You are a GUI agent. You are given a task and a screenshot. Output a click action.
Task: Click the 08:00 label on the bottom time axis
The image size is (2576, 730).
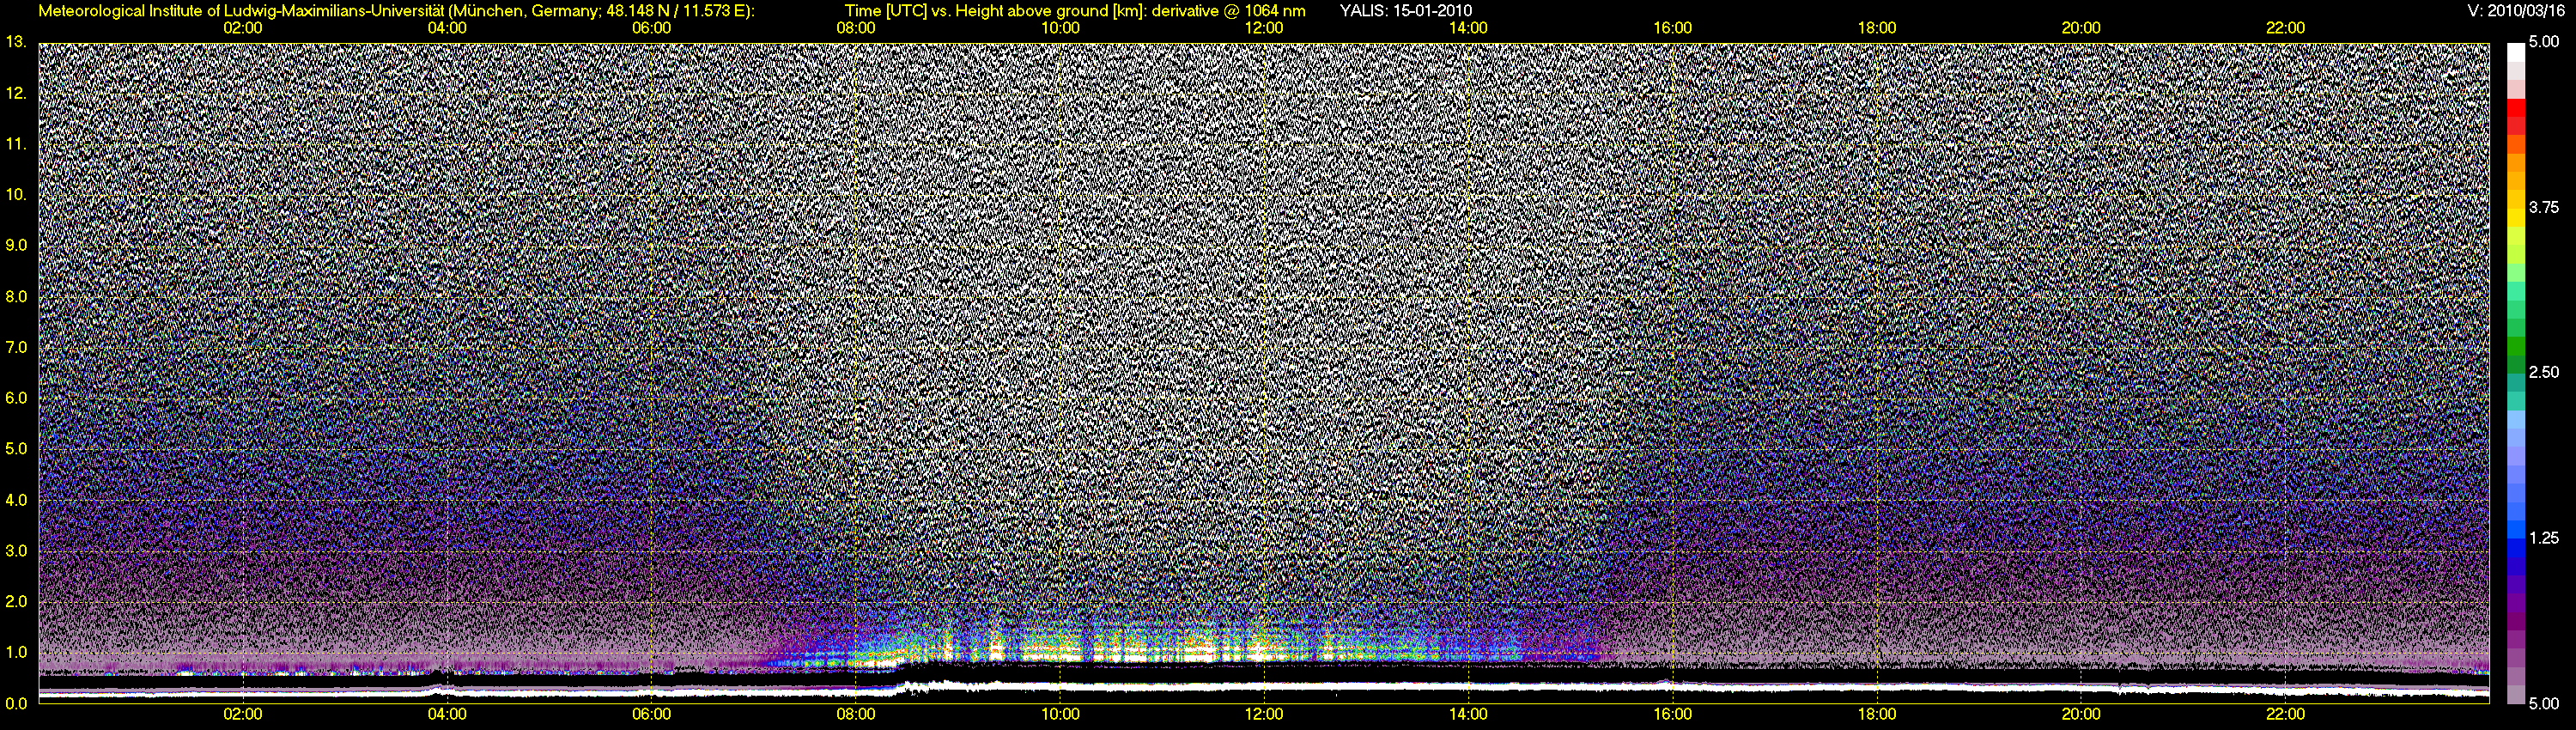[856, 715]
